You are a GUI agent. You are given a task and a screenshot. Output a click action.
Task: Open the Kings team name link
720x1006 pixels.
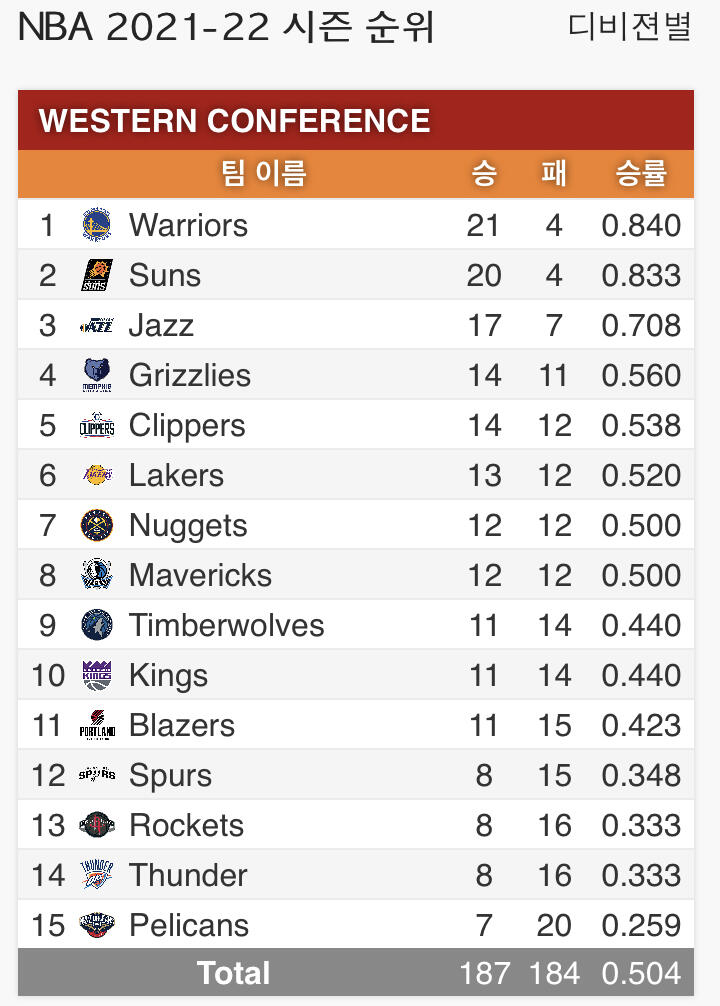[x=168, y=675]
